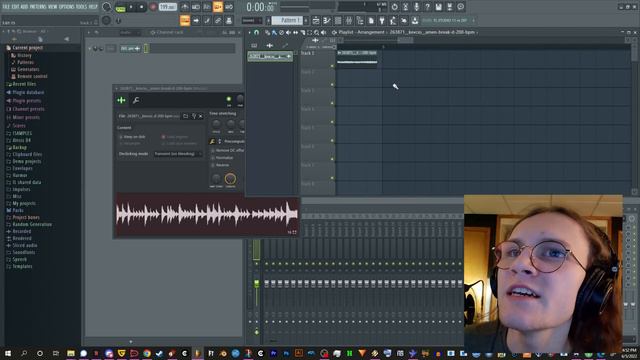Click the audio clip on Track 1
Image resolution: width=640 pixels, height=360 pixels.
(x=357, y=58)
